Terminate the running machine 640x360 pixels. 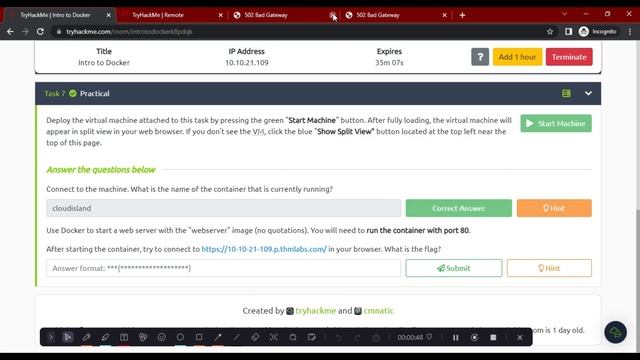point(569,57)
